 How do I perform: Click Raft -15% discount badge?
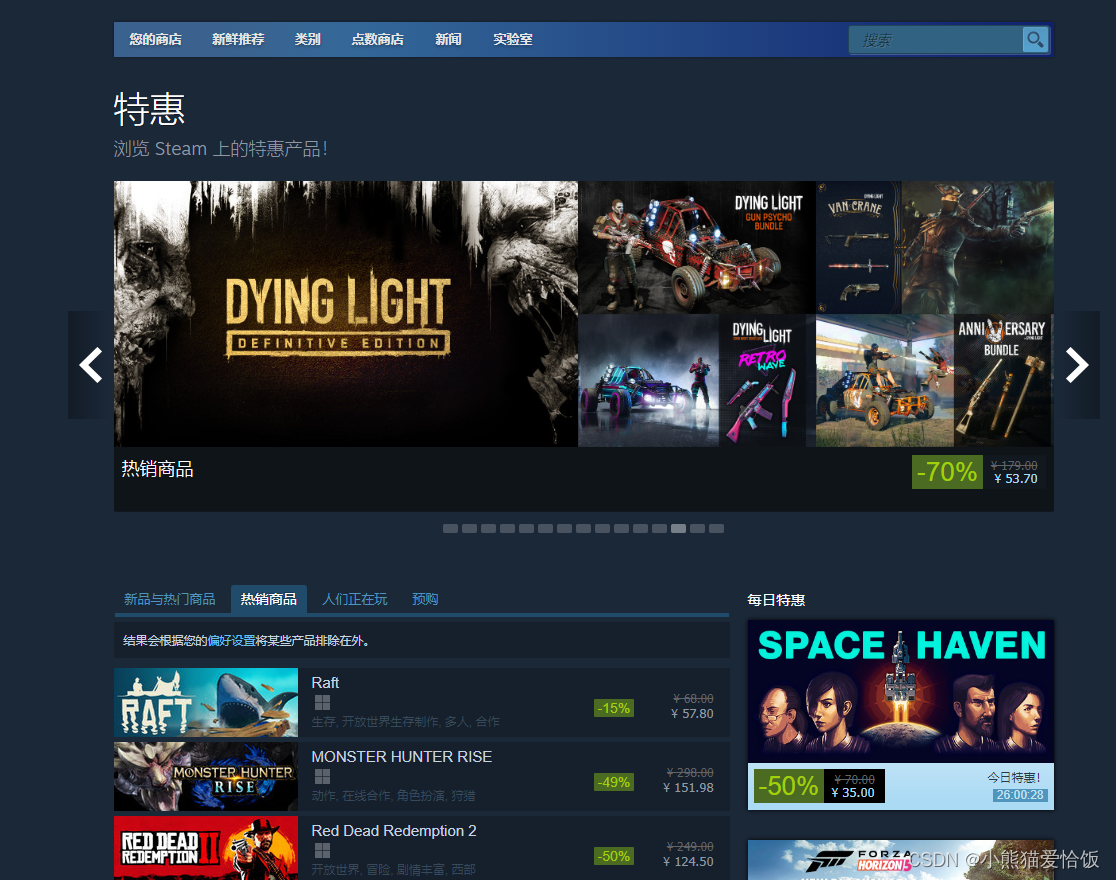(614, 708)
